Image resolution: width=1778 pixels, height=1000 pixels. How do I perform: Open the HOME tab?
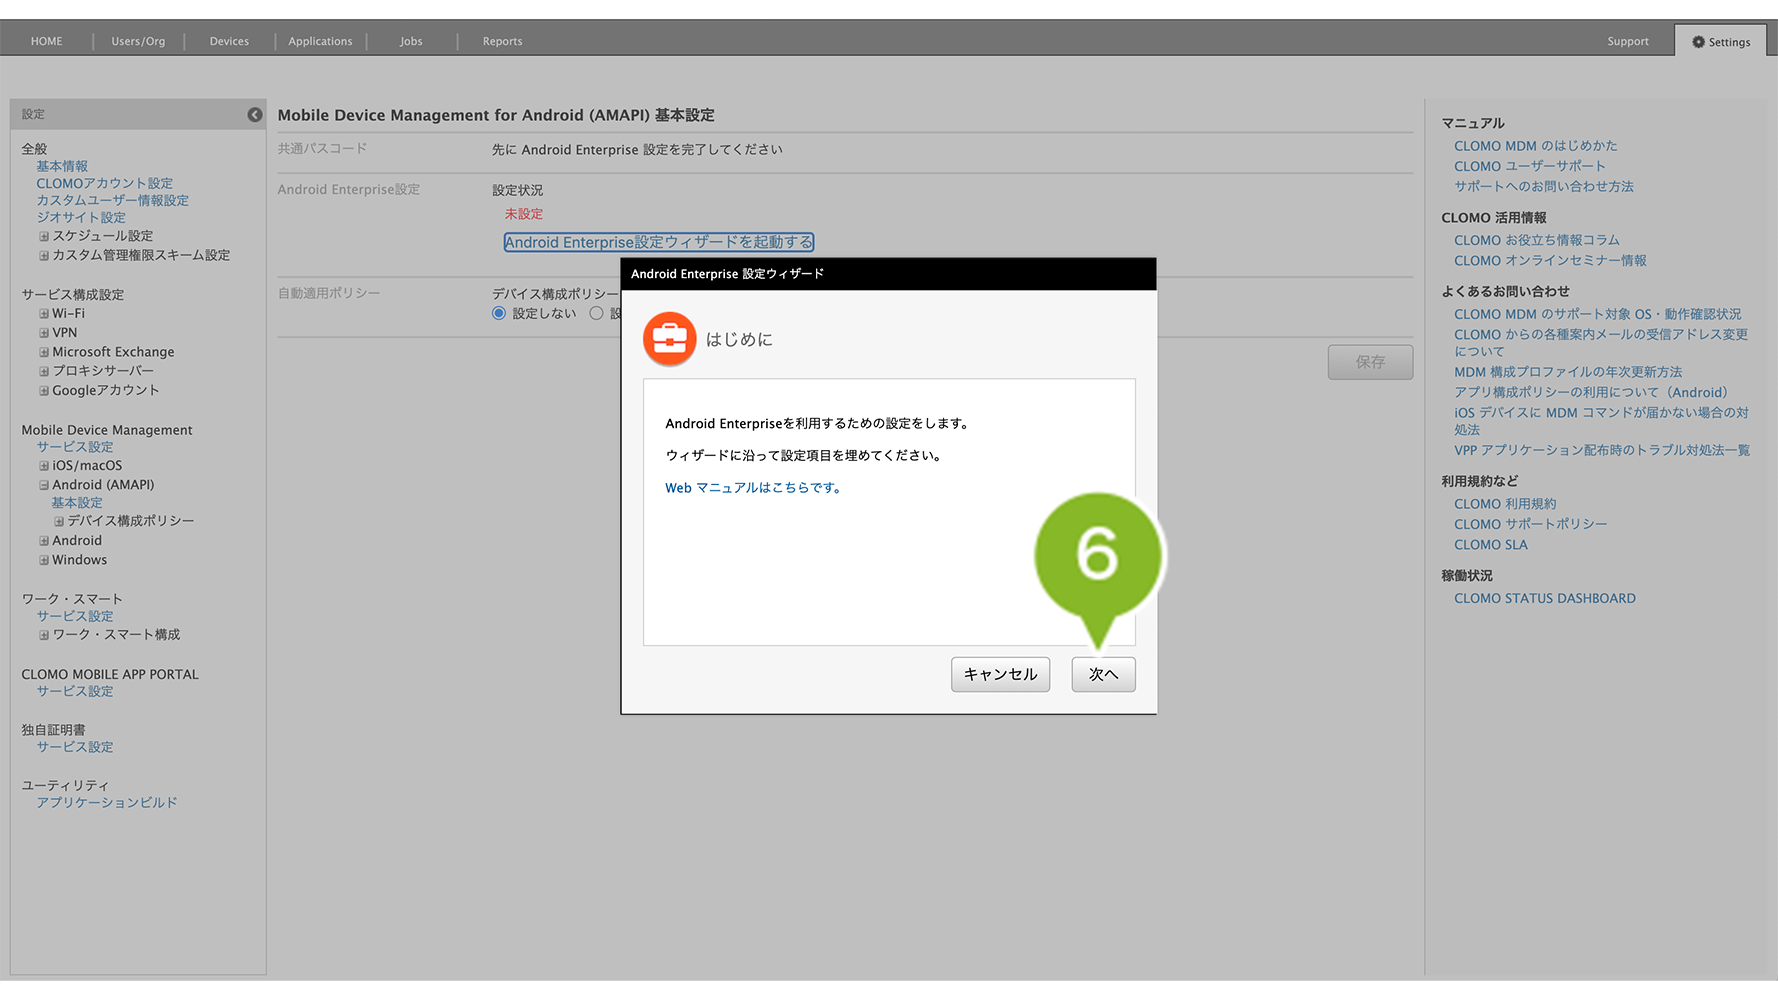tap(46, 41)
